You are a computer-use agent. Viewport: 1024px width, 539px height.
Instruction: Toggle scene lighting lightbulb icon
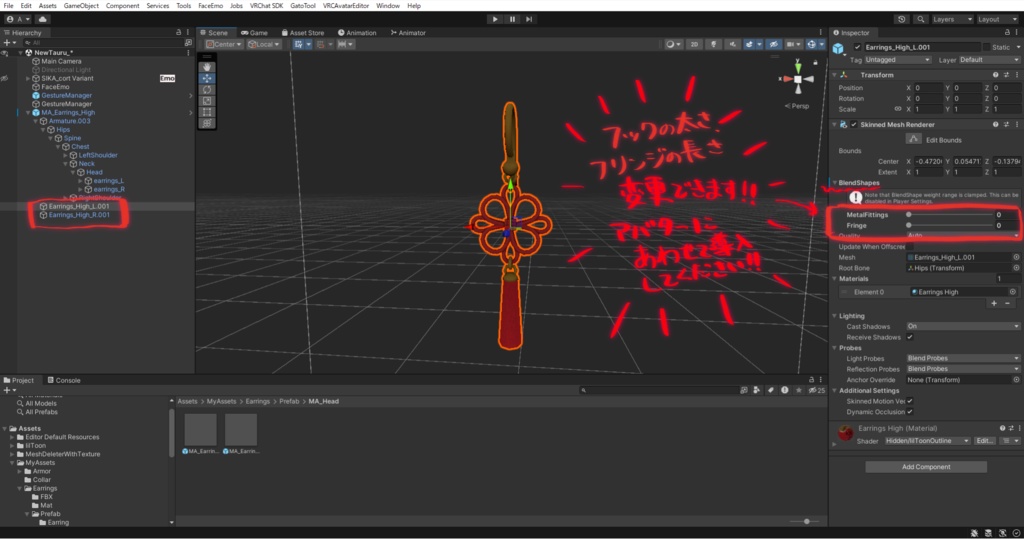pos(713,44)
